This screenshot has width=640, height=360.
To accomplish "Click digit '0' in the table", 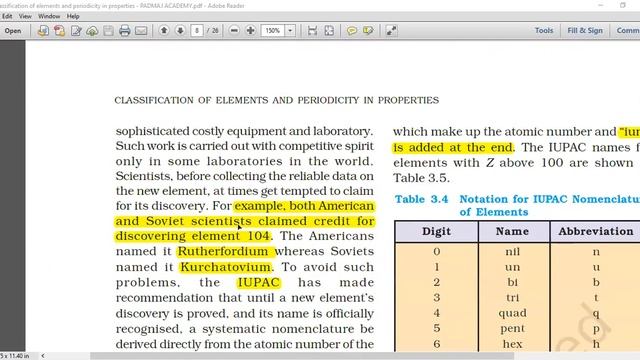I will click(436, 251).
